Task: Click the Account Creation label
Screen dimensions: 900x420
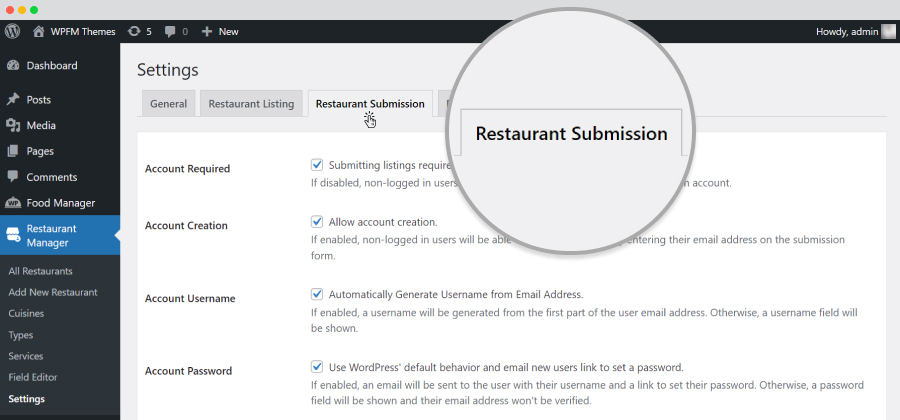Action: click(186, 225)
